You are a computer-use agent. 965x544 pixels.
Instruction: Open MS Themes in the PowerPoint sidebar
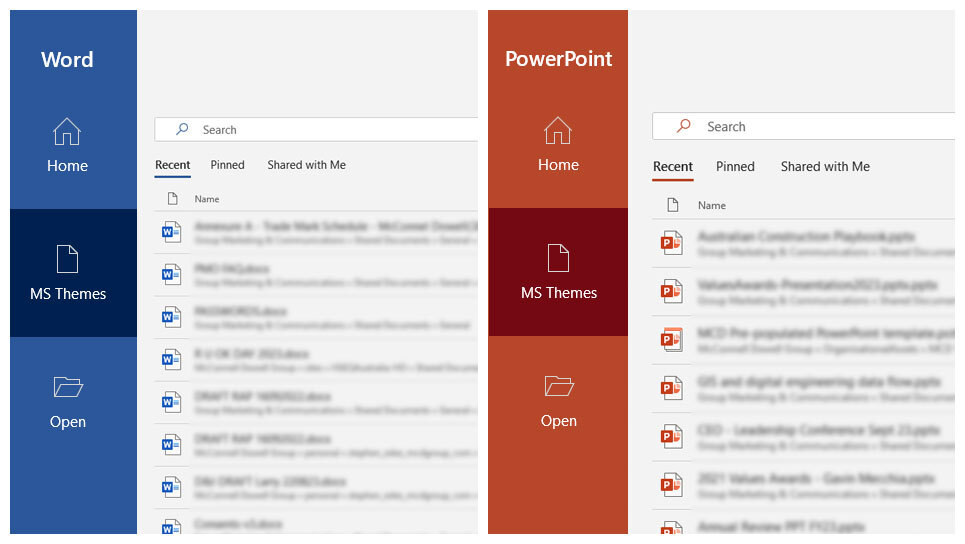558,272
